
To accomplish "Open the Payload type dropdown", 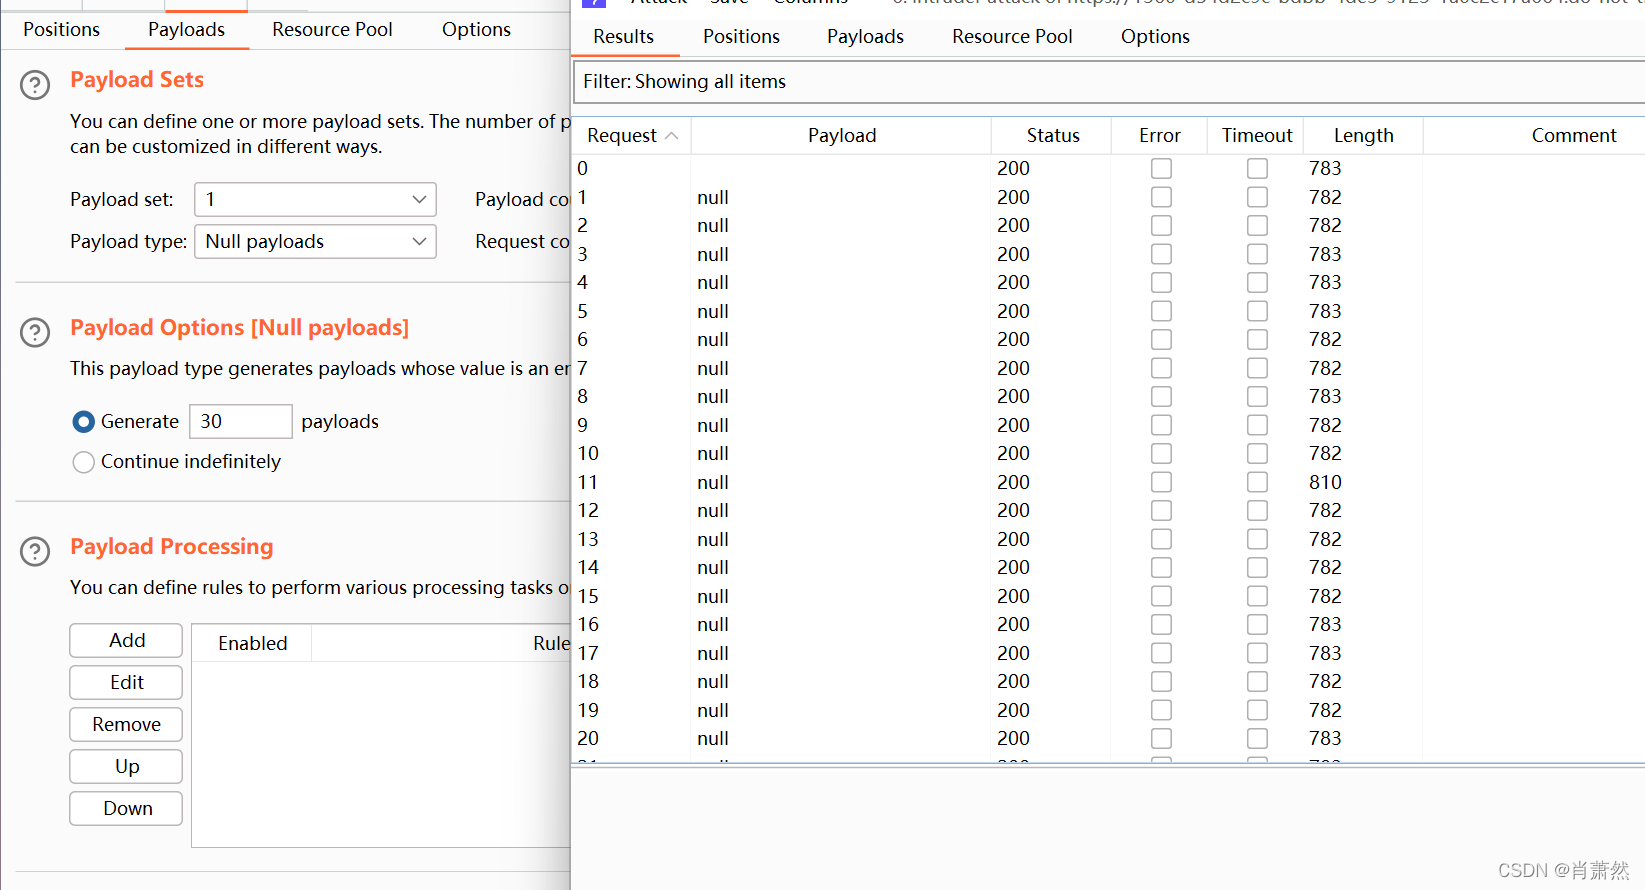I will click(x=315, y=242).
